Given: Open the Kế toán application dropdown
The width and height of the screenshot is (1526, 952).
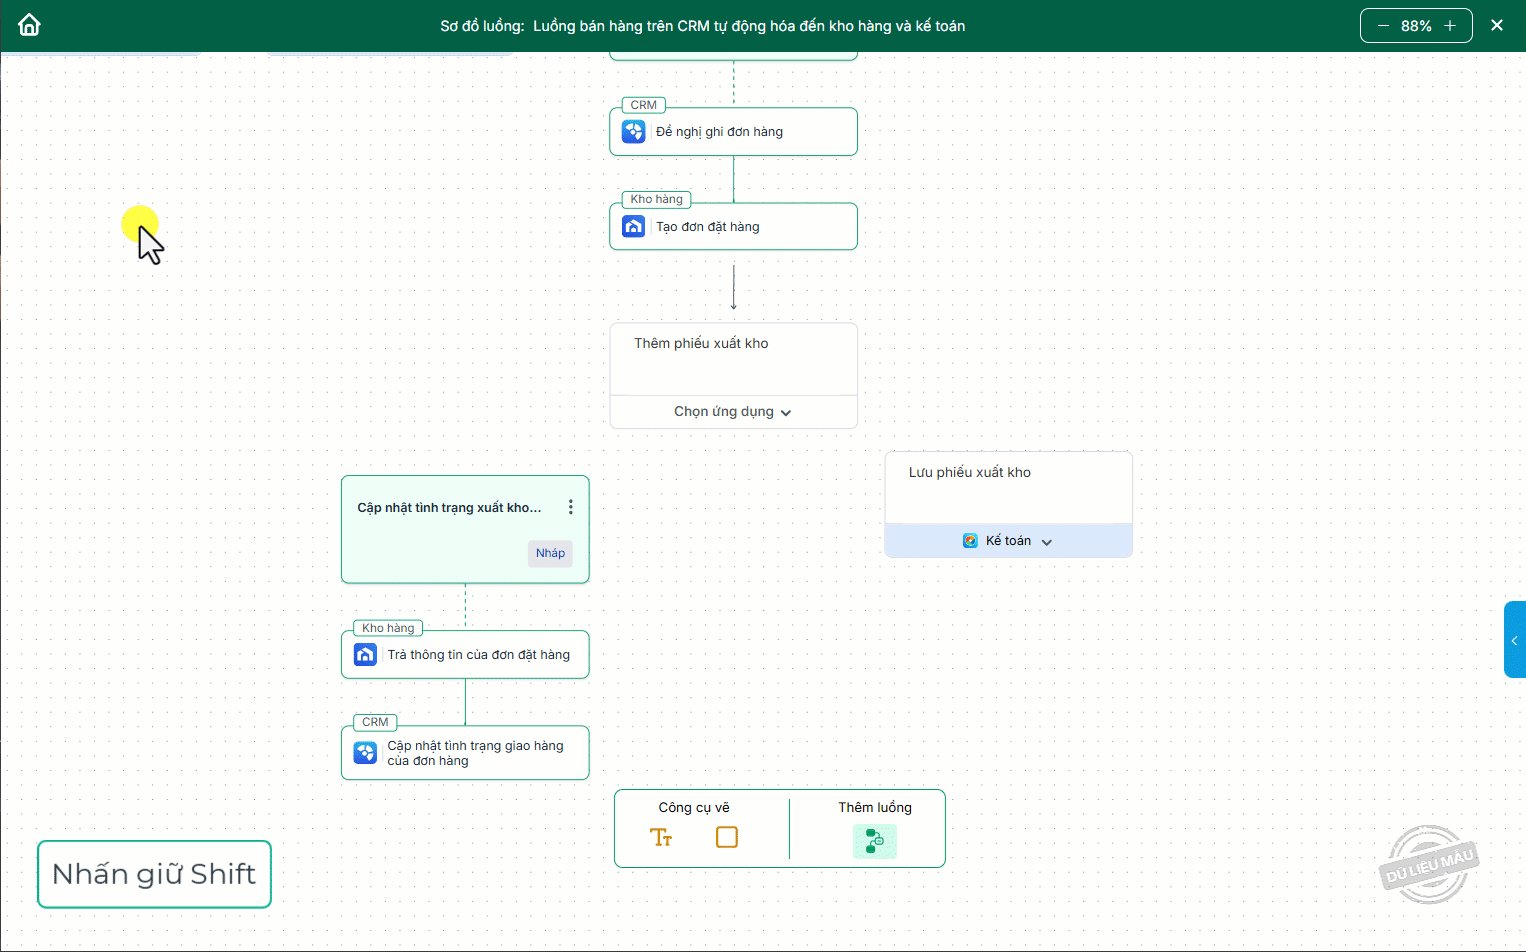Looking at the screenshot, I should tap(1008, 541).
